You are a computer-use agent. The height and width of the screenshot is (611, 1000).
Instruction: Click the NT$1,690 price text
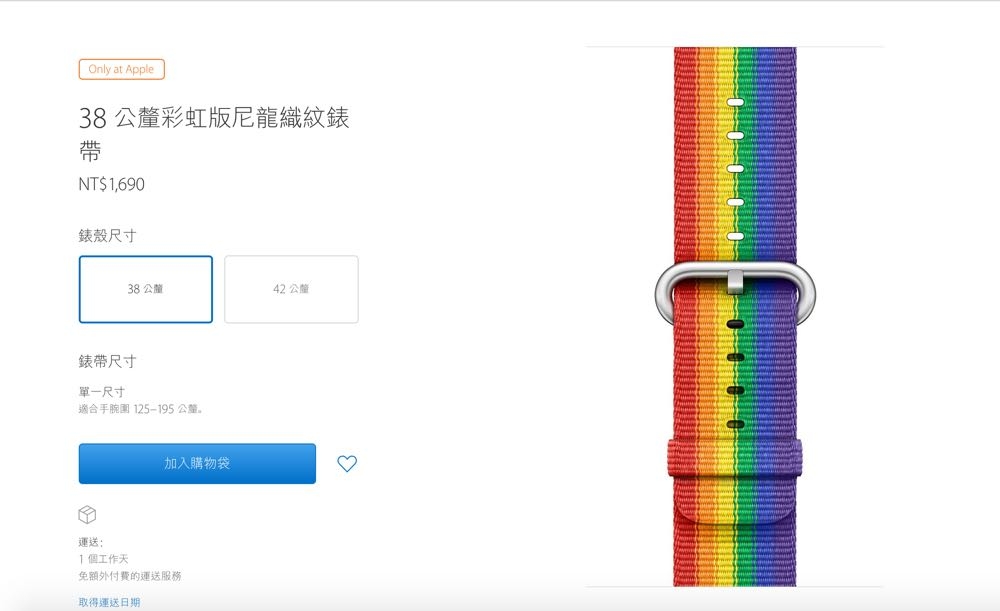point(112,184)
